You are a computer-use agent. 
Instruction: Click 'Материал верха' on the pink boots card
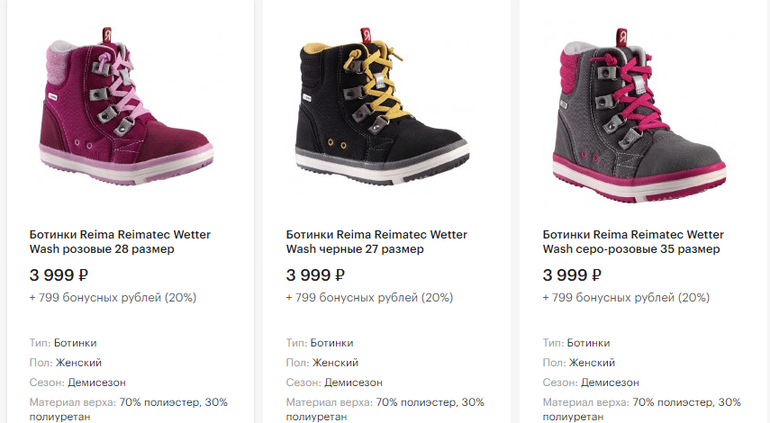point(73,402)
